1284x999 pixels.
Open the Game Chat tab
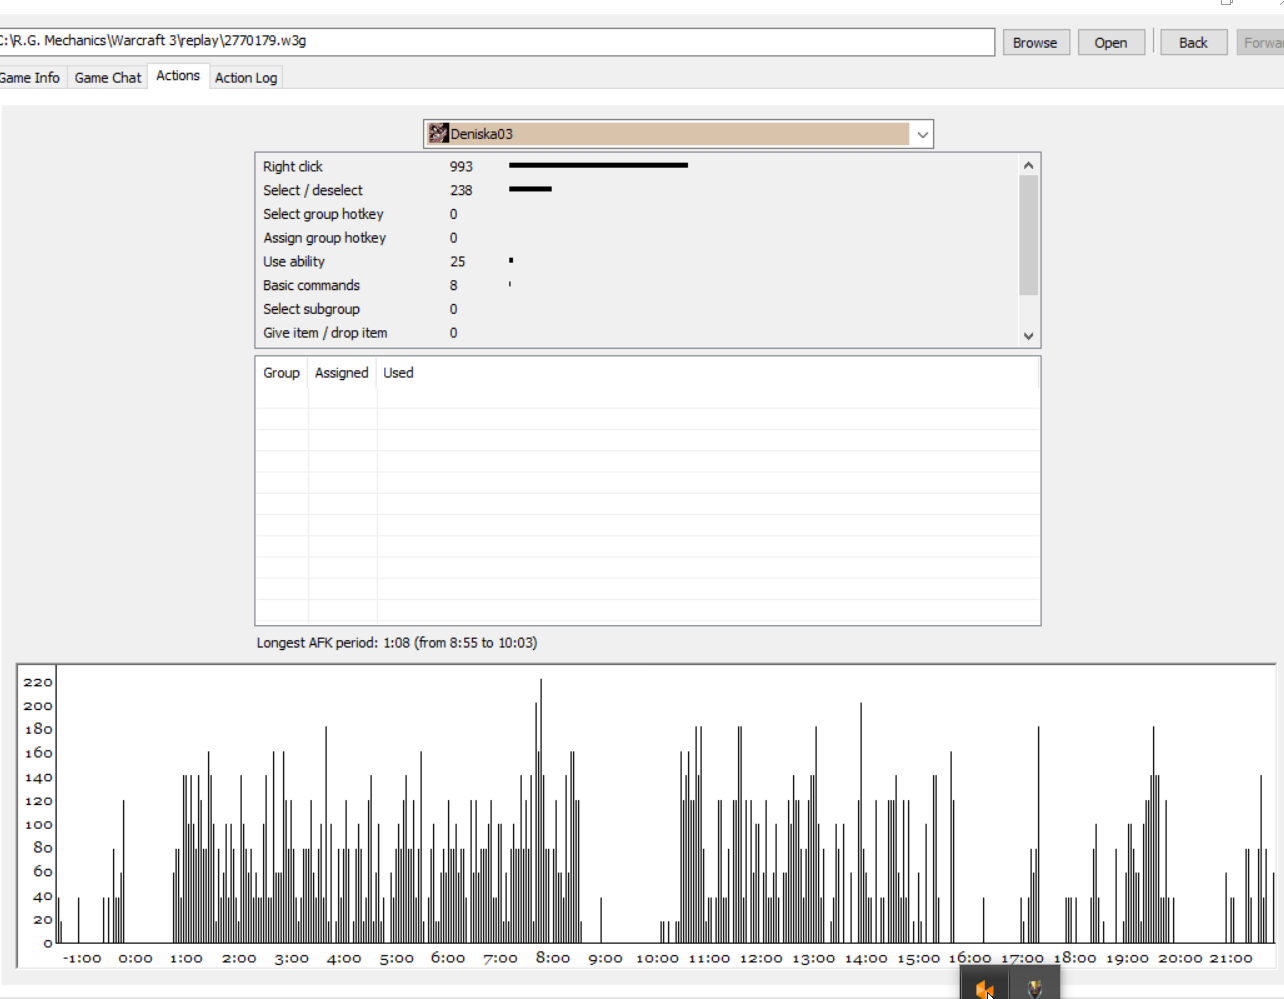coord(108,77)
